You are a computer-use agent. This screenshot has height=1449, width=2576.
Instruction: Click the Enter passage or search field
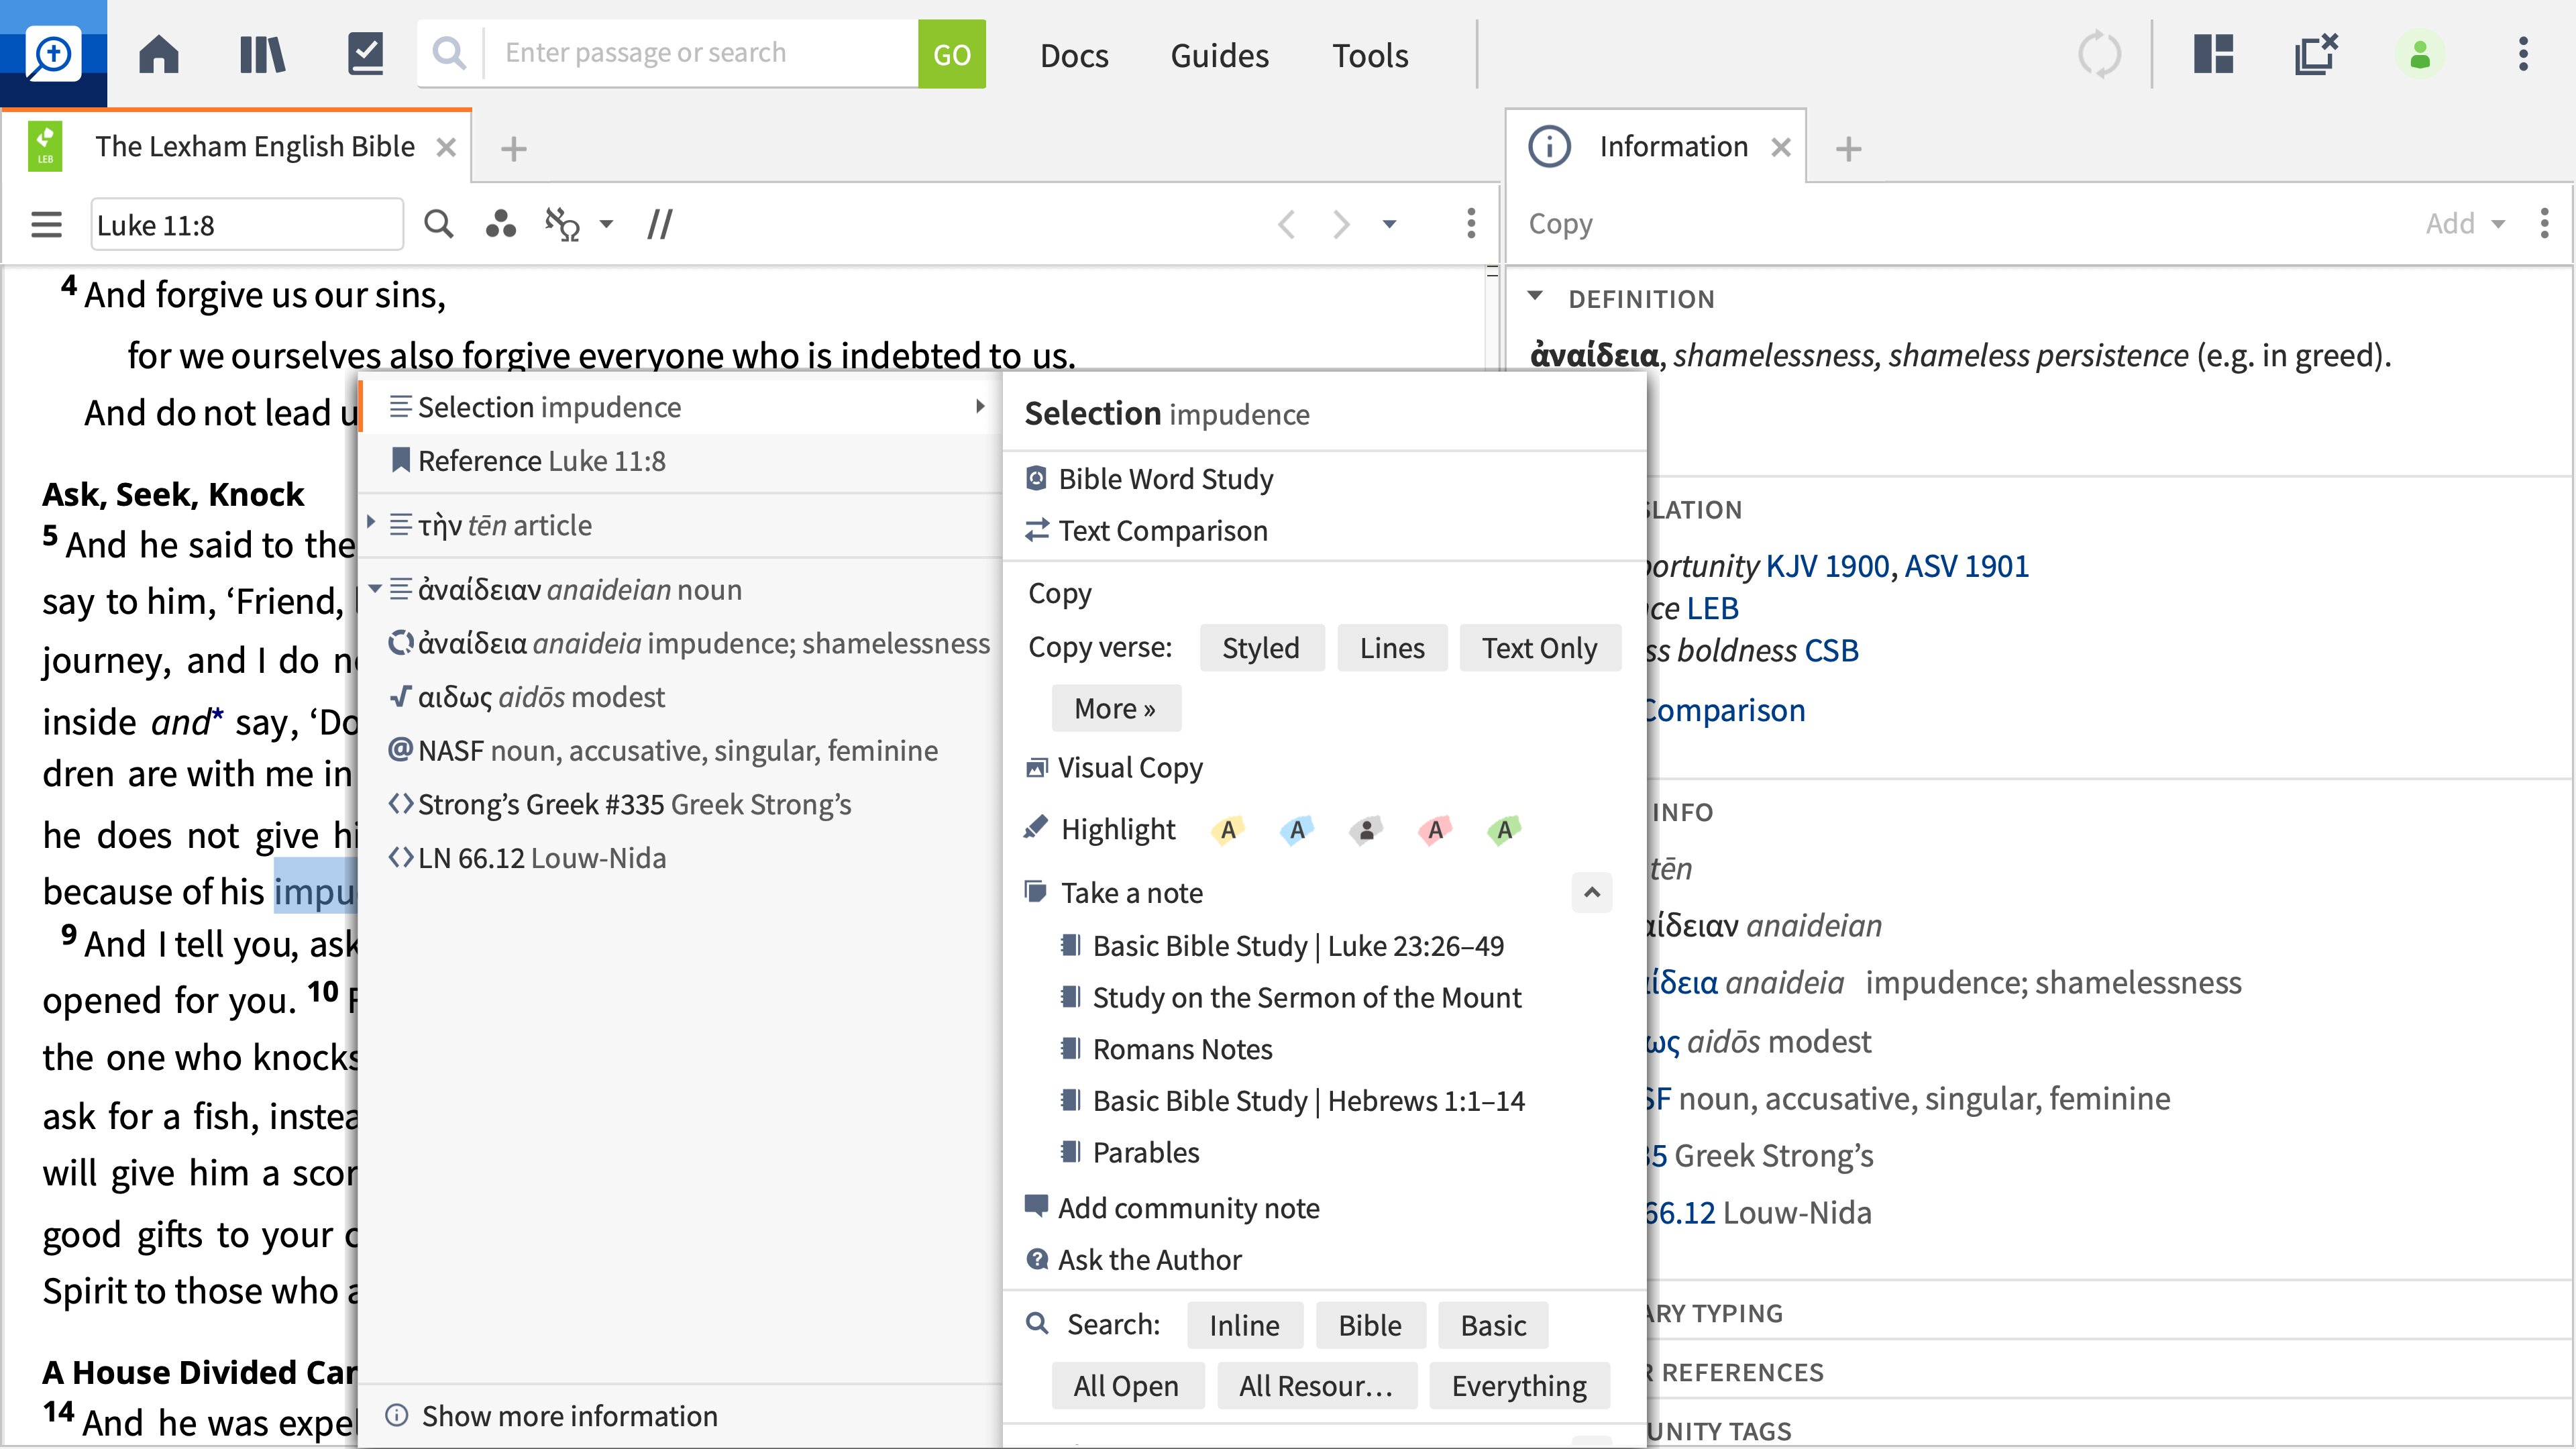pyautogui.click(x=702, y=53)
